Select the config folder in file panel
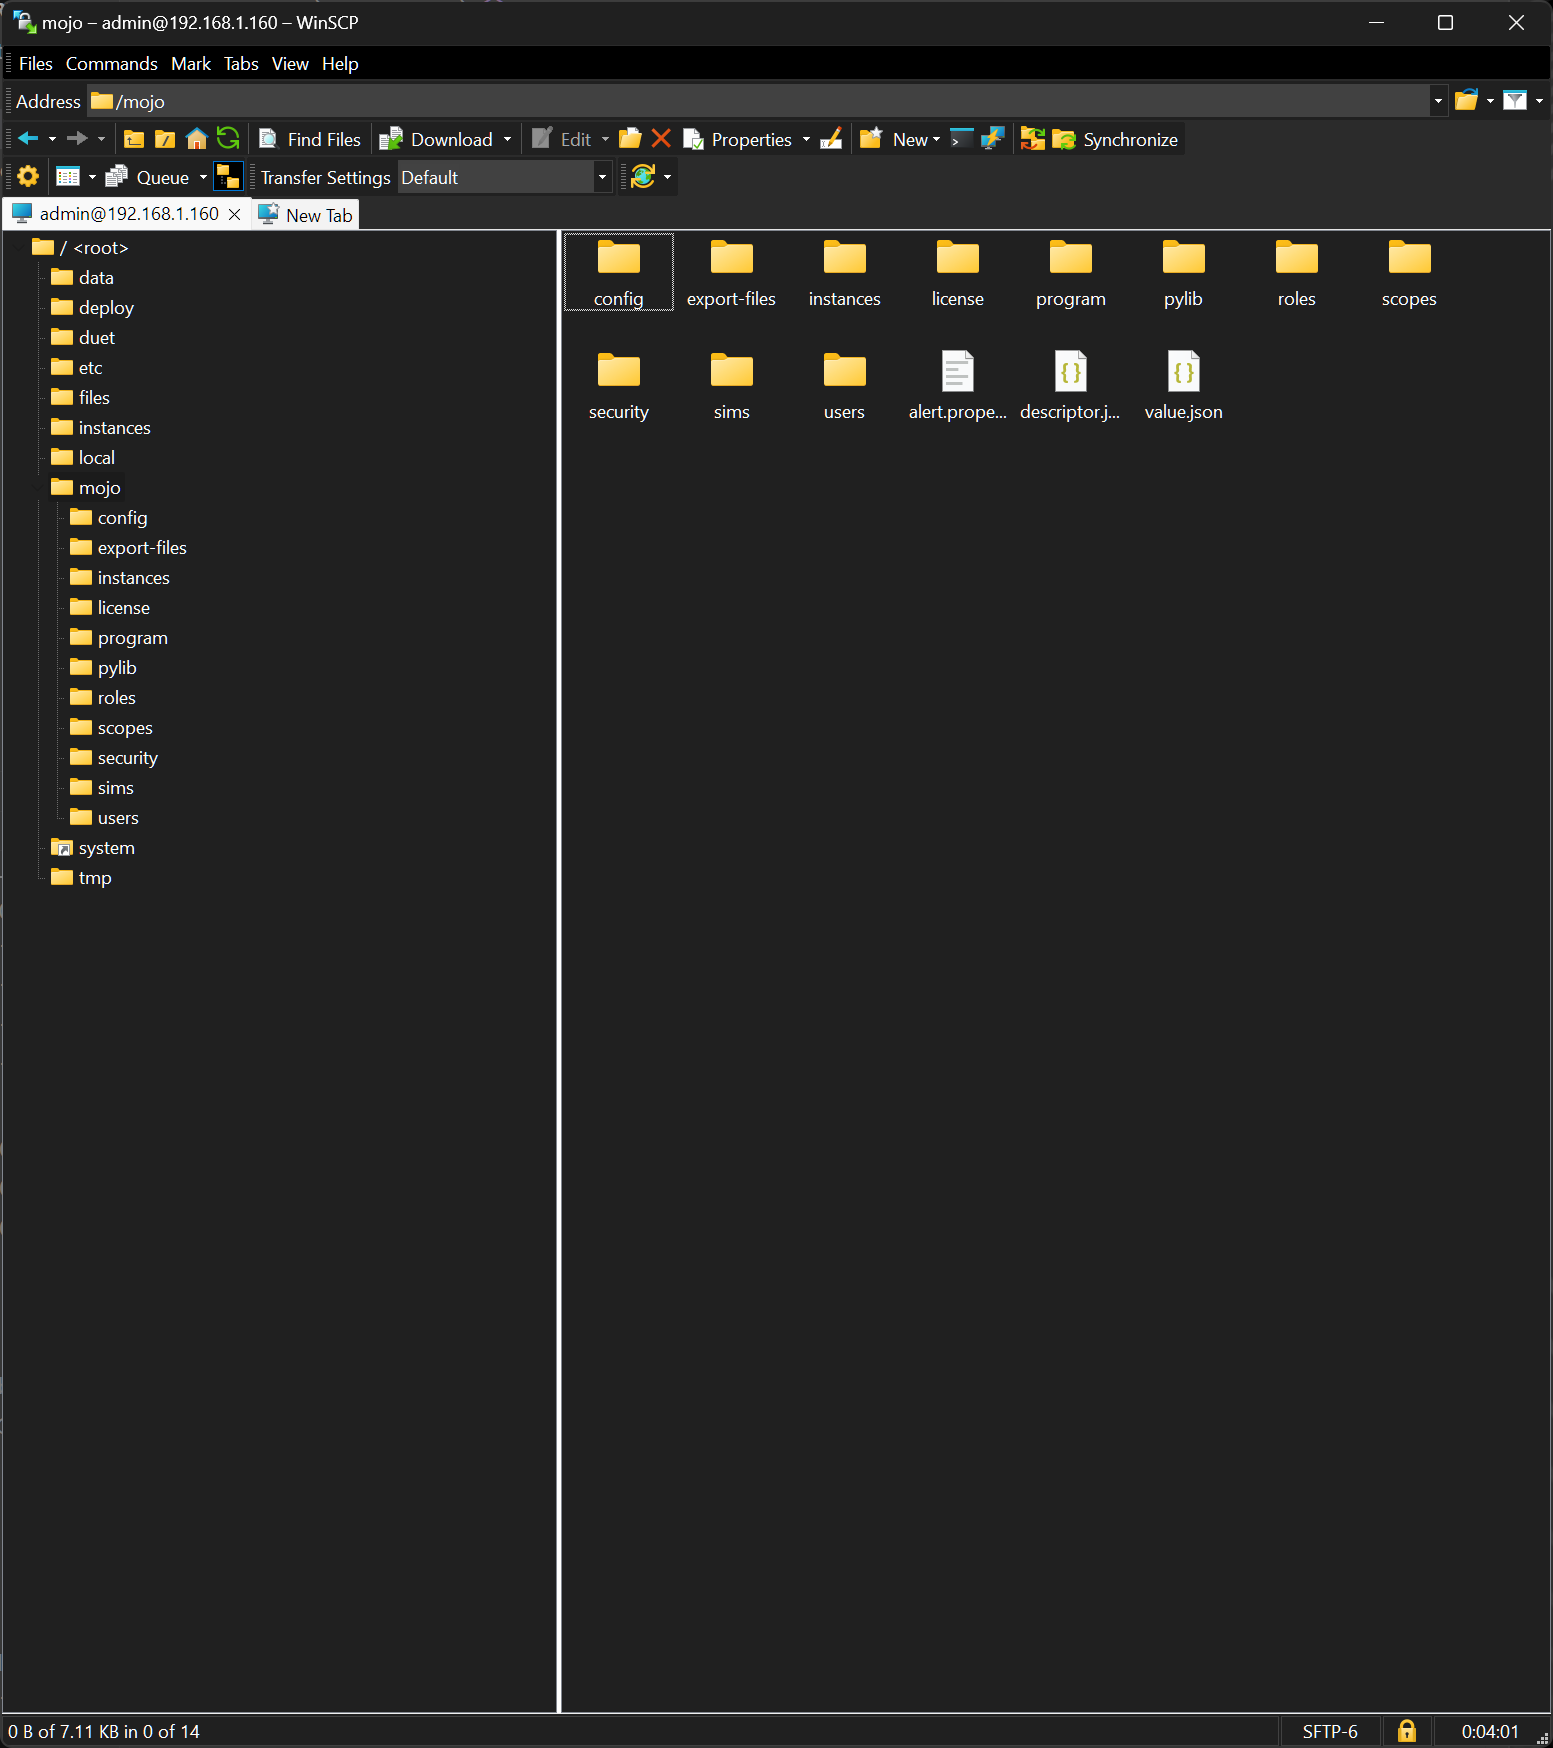 pos(619,272)
